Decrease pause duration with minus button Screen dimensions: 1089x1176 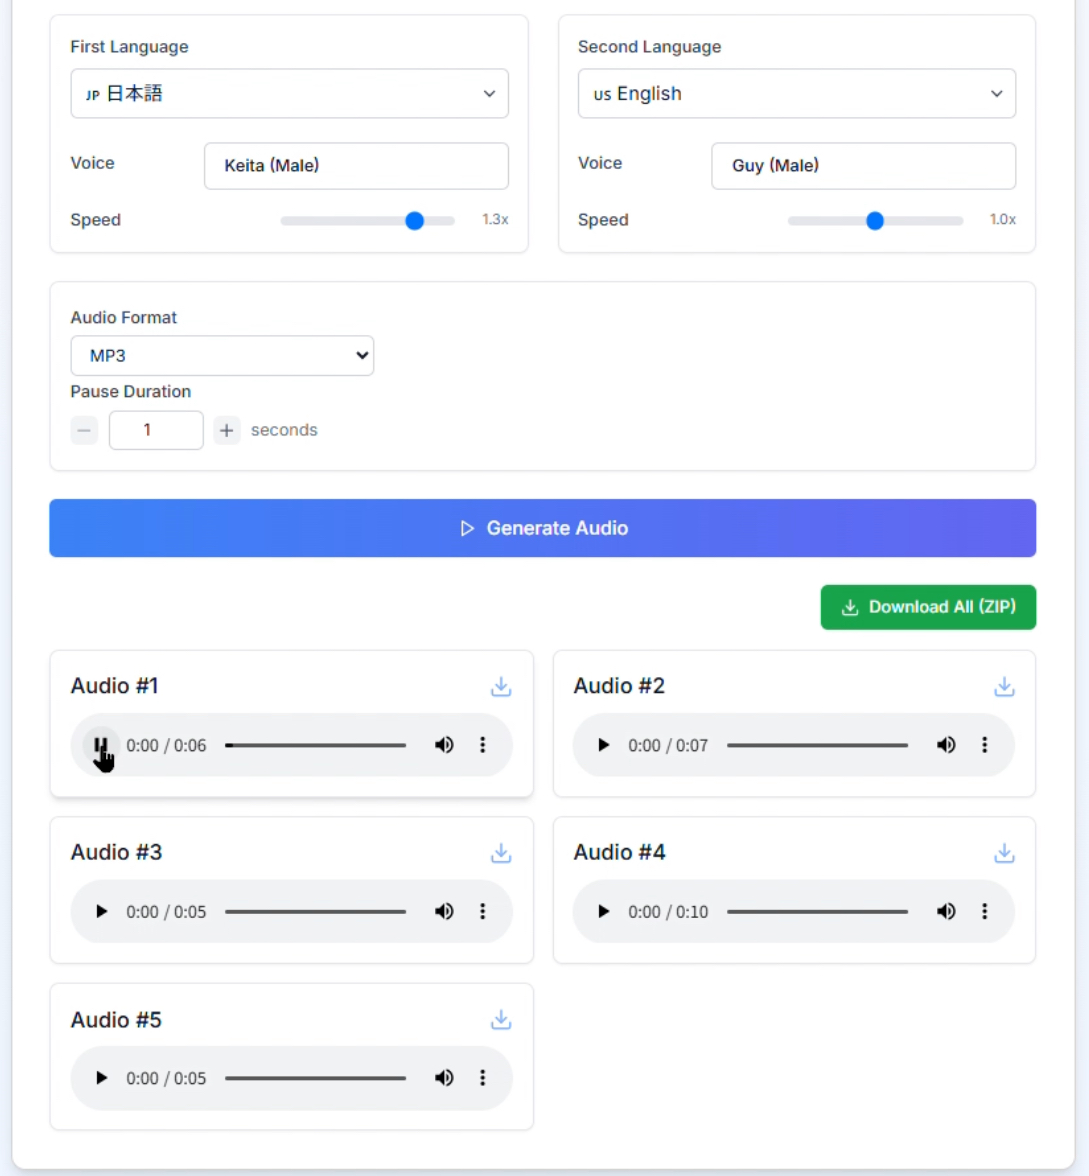tap(84, 430)
